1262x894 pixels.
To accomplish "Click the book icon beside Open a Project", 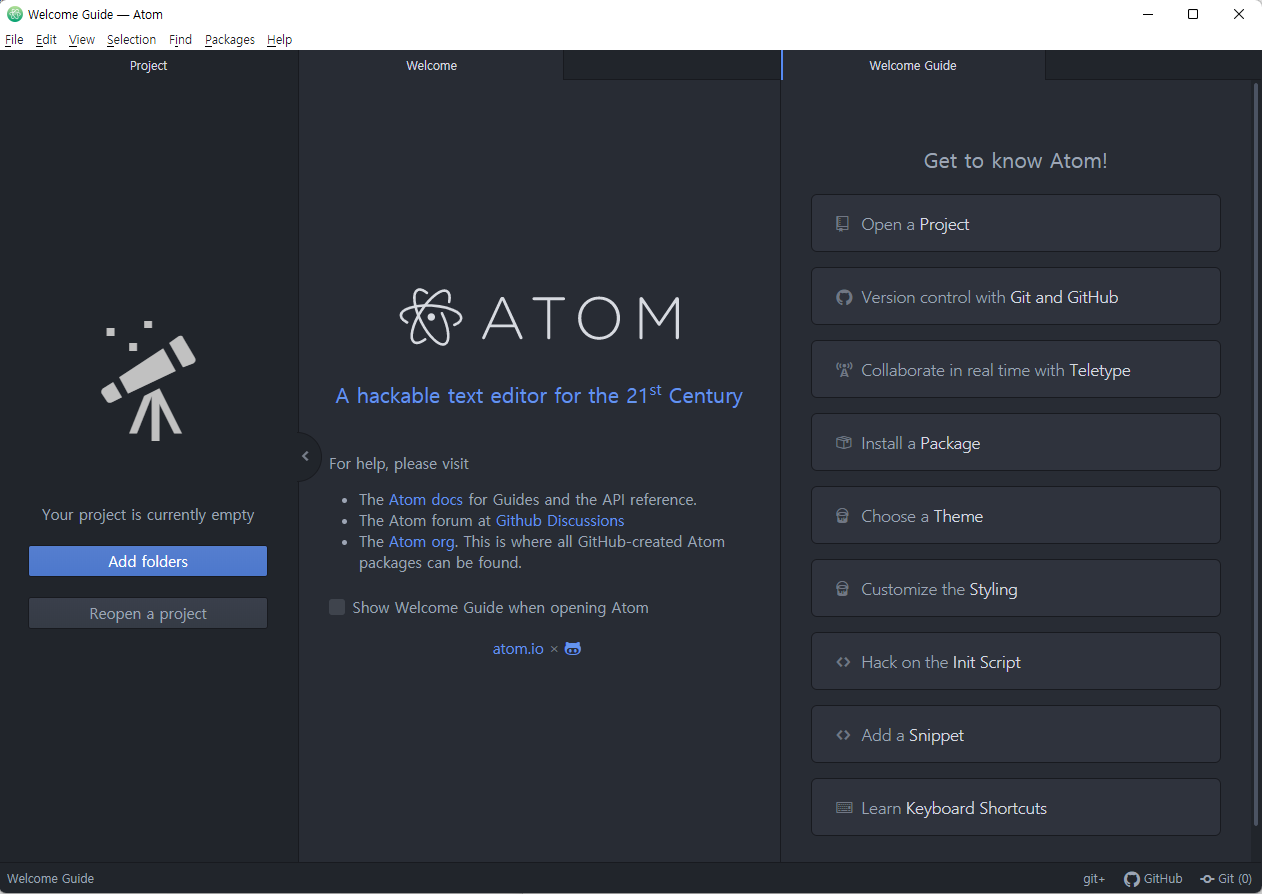I will pos(843,224).
